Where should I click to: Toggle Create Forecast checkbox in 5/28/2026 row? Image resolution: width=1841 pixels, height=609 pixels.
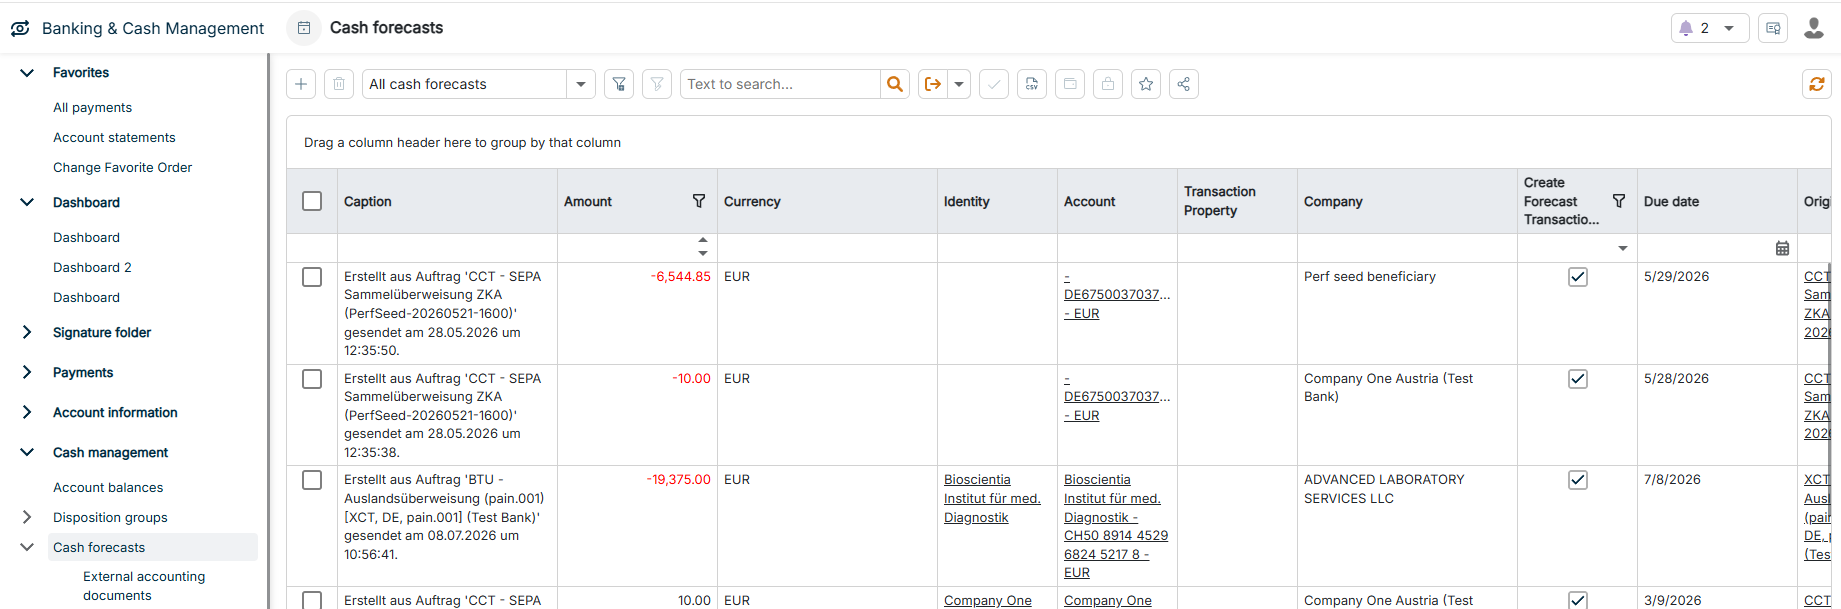(1578, 379)
